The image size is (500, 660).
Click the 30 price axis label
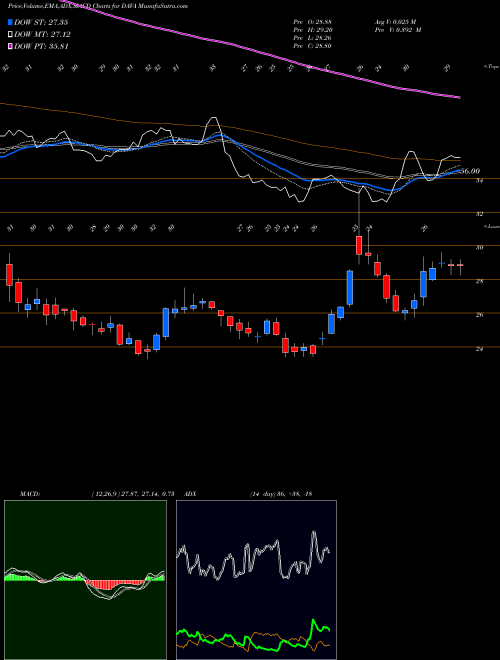pos(479,248)
